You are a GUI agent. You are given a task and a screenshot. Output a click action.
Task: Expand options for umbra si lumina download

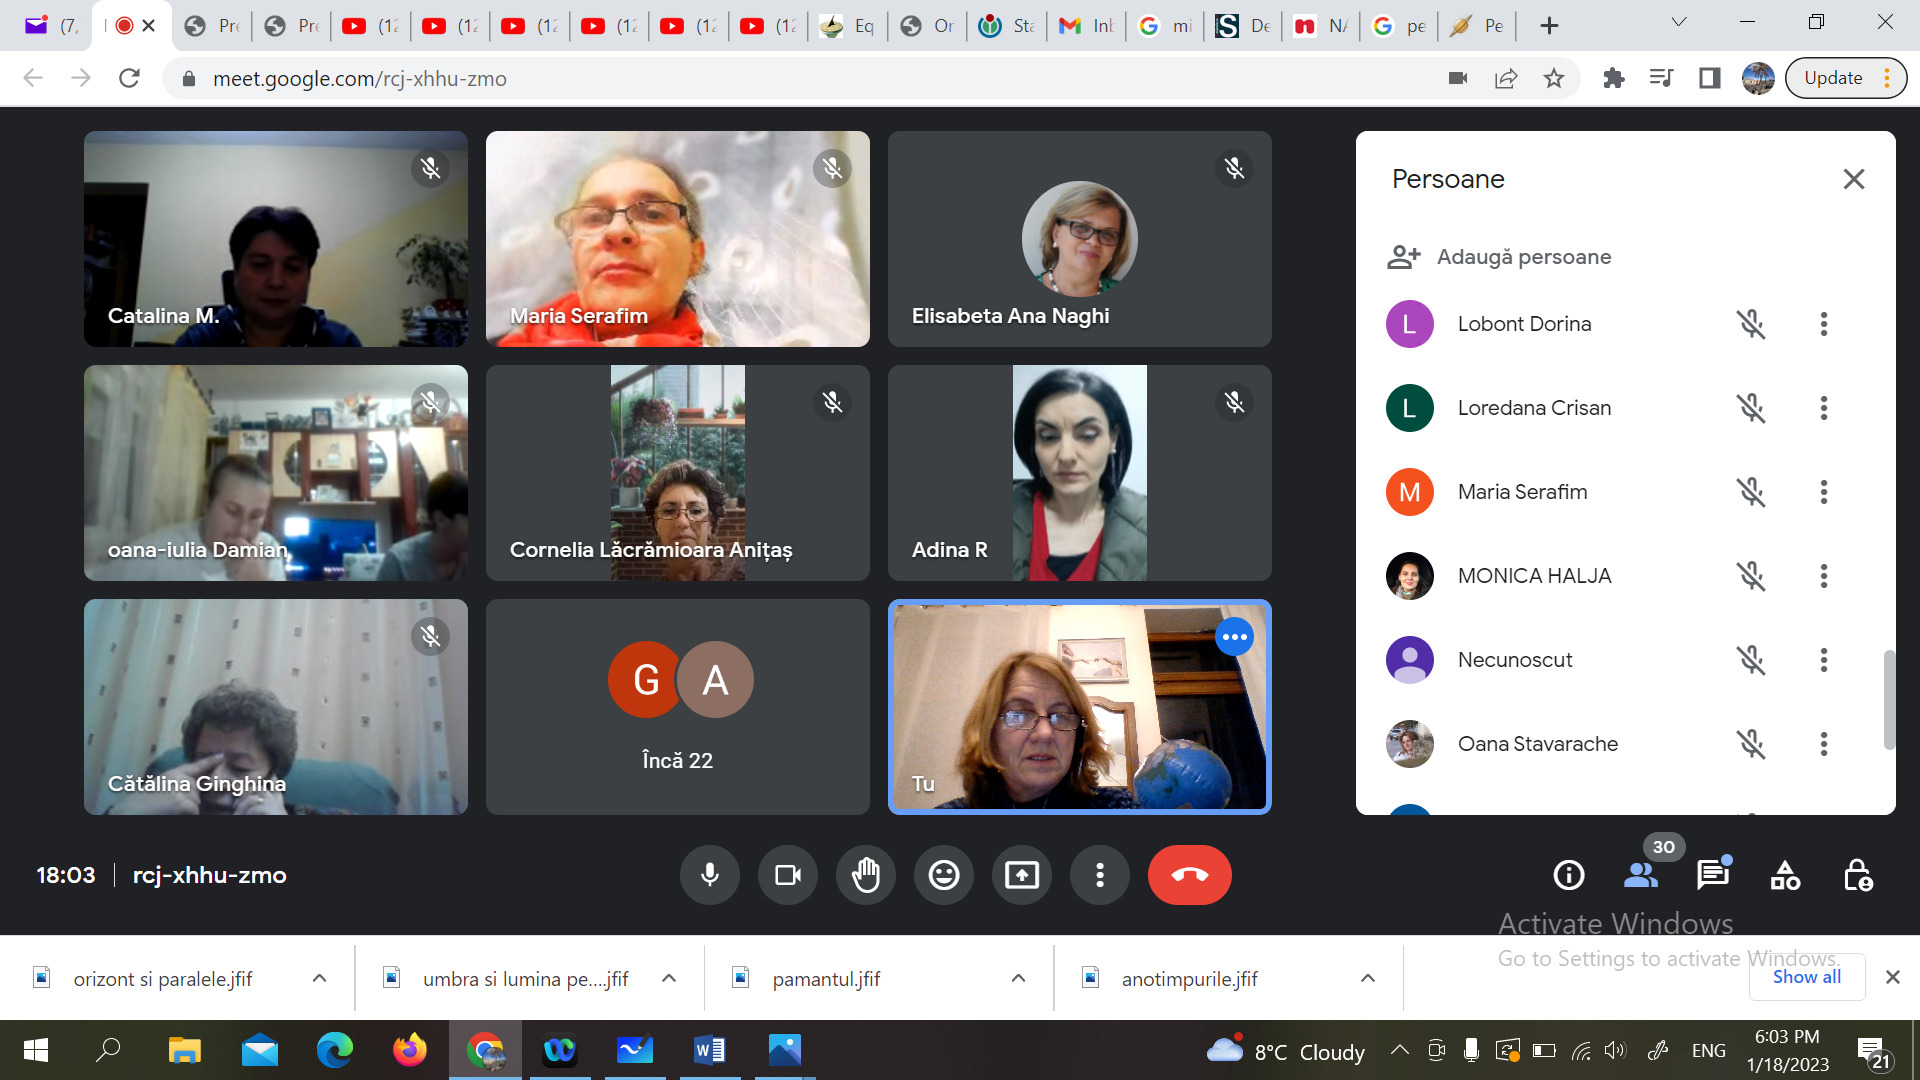[x=669, y=978]
